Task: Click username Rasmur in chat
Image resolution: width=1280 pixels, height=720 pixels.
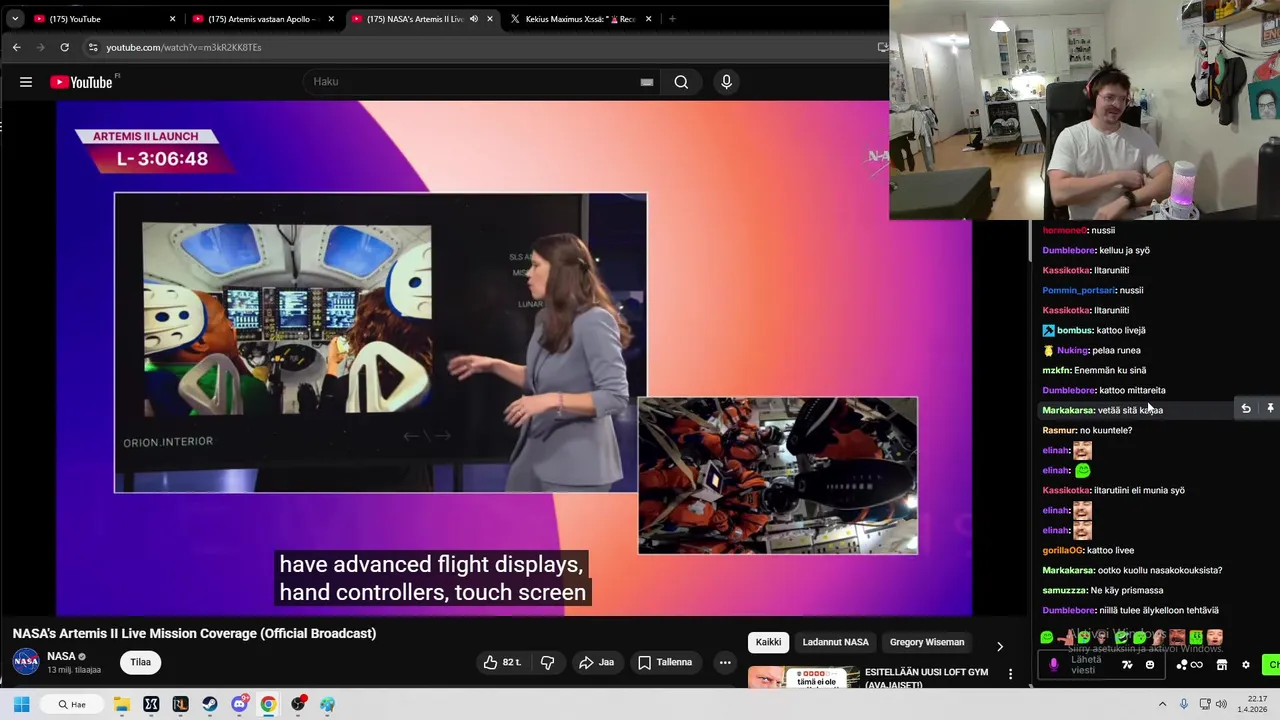Action: pyautogui.click(x=1059, y=430)
